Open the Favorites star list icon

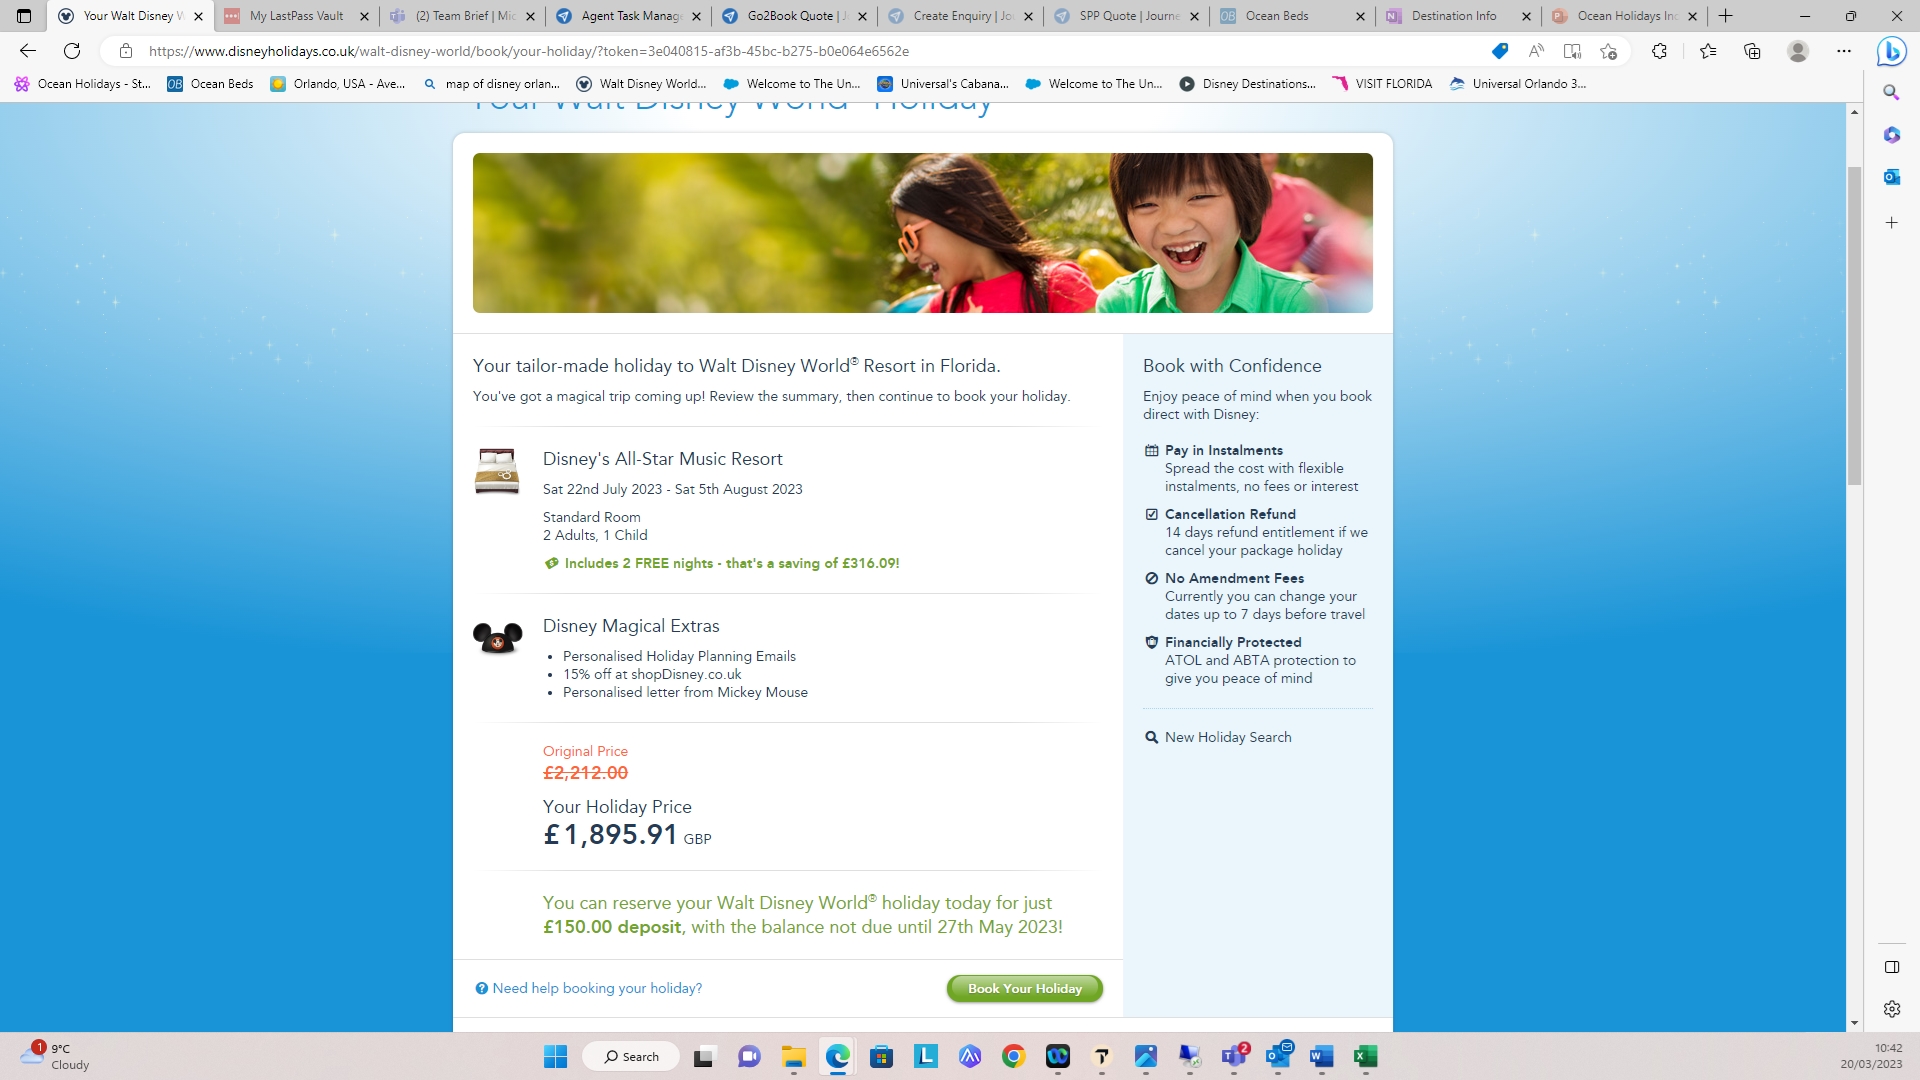[1708, 51]
